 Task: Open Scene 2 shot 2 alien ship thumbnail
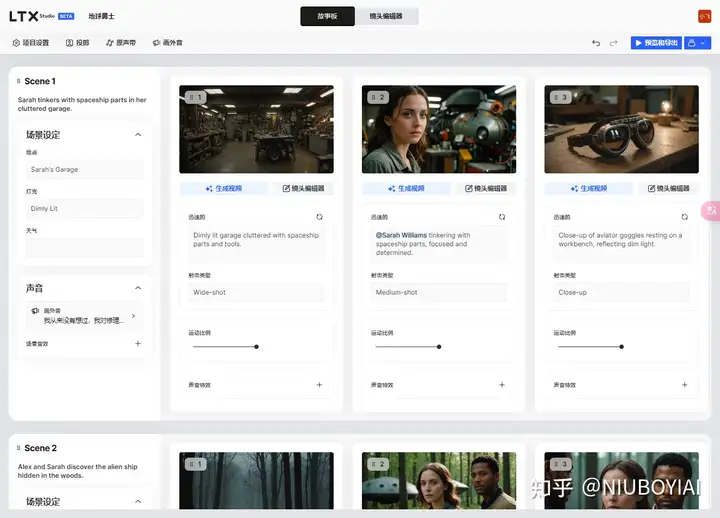(x=439, y=481)
